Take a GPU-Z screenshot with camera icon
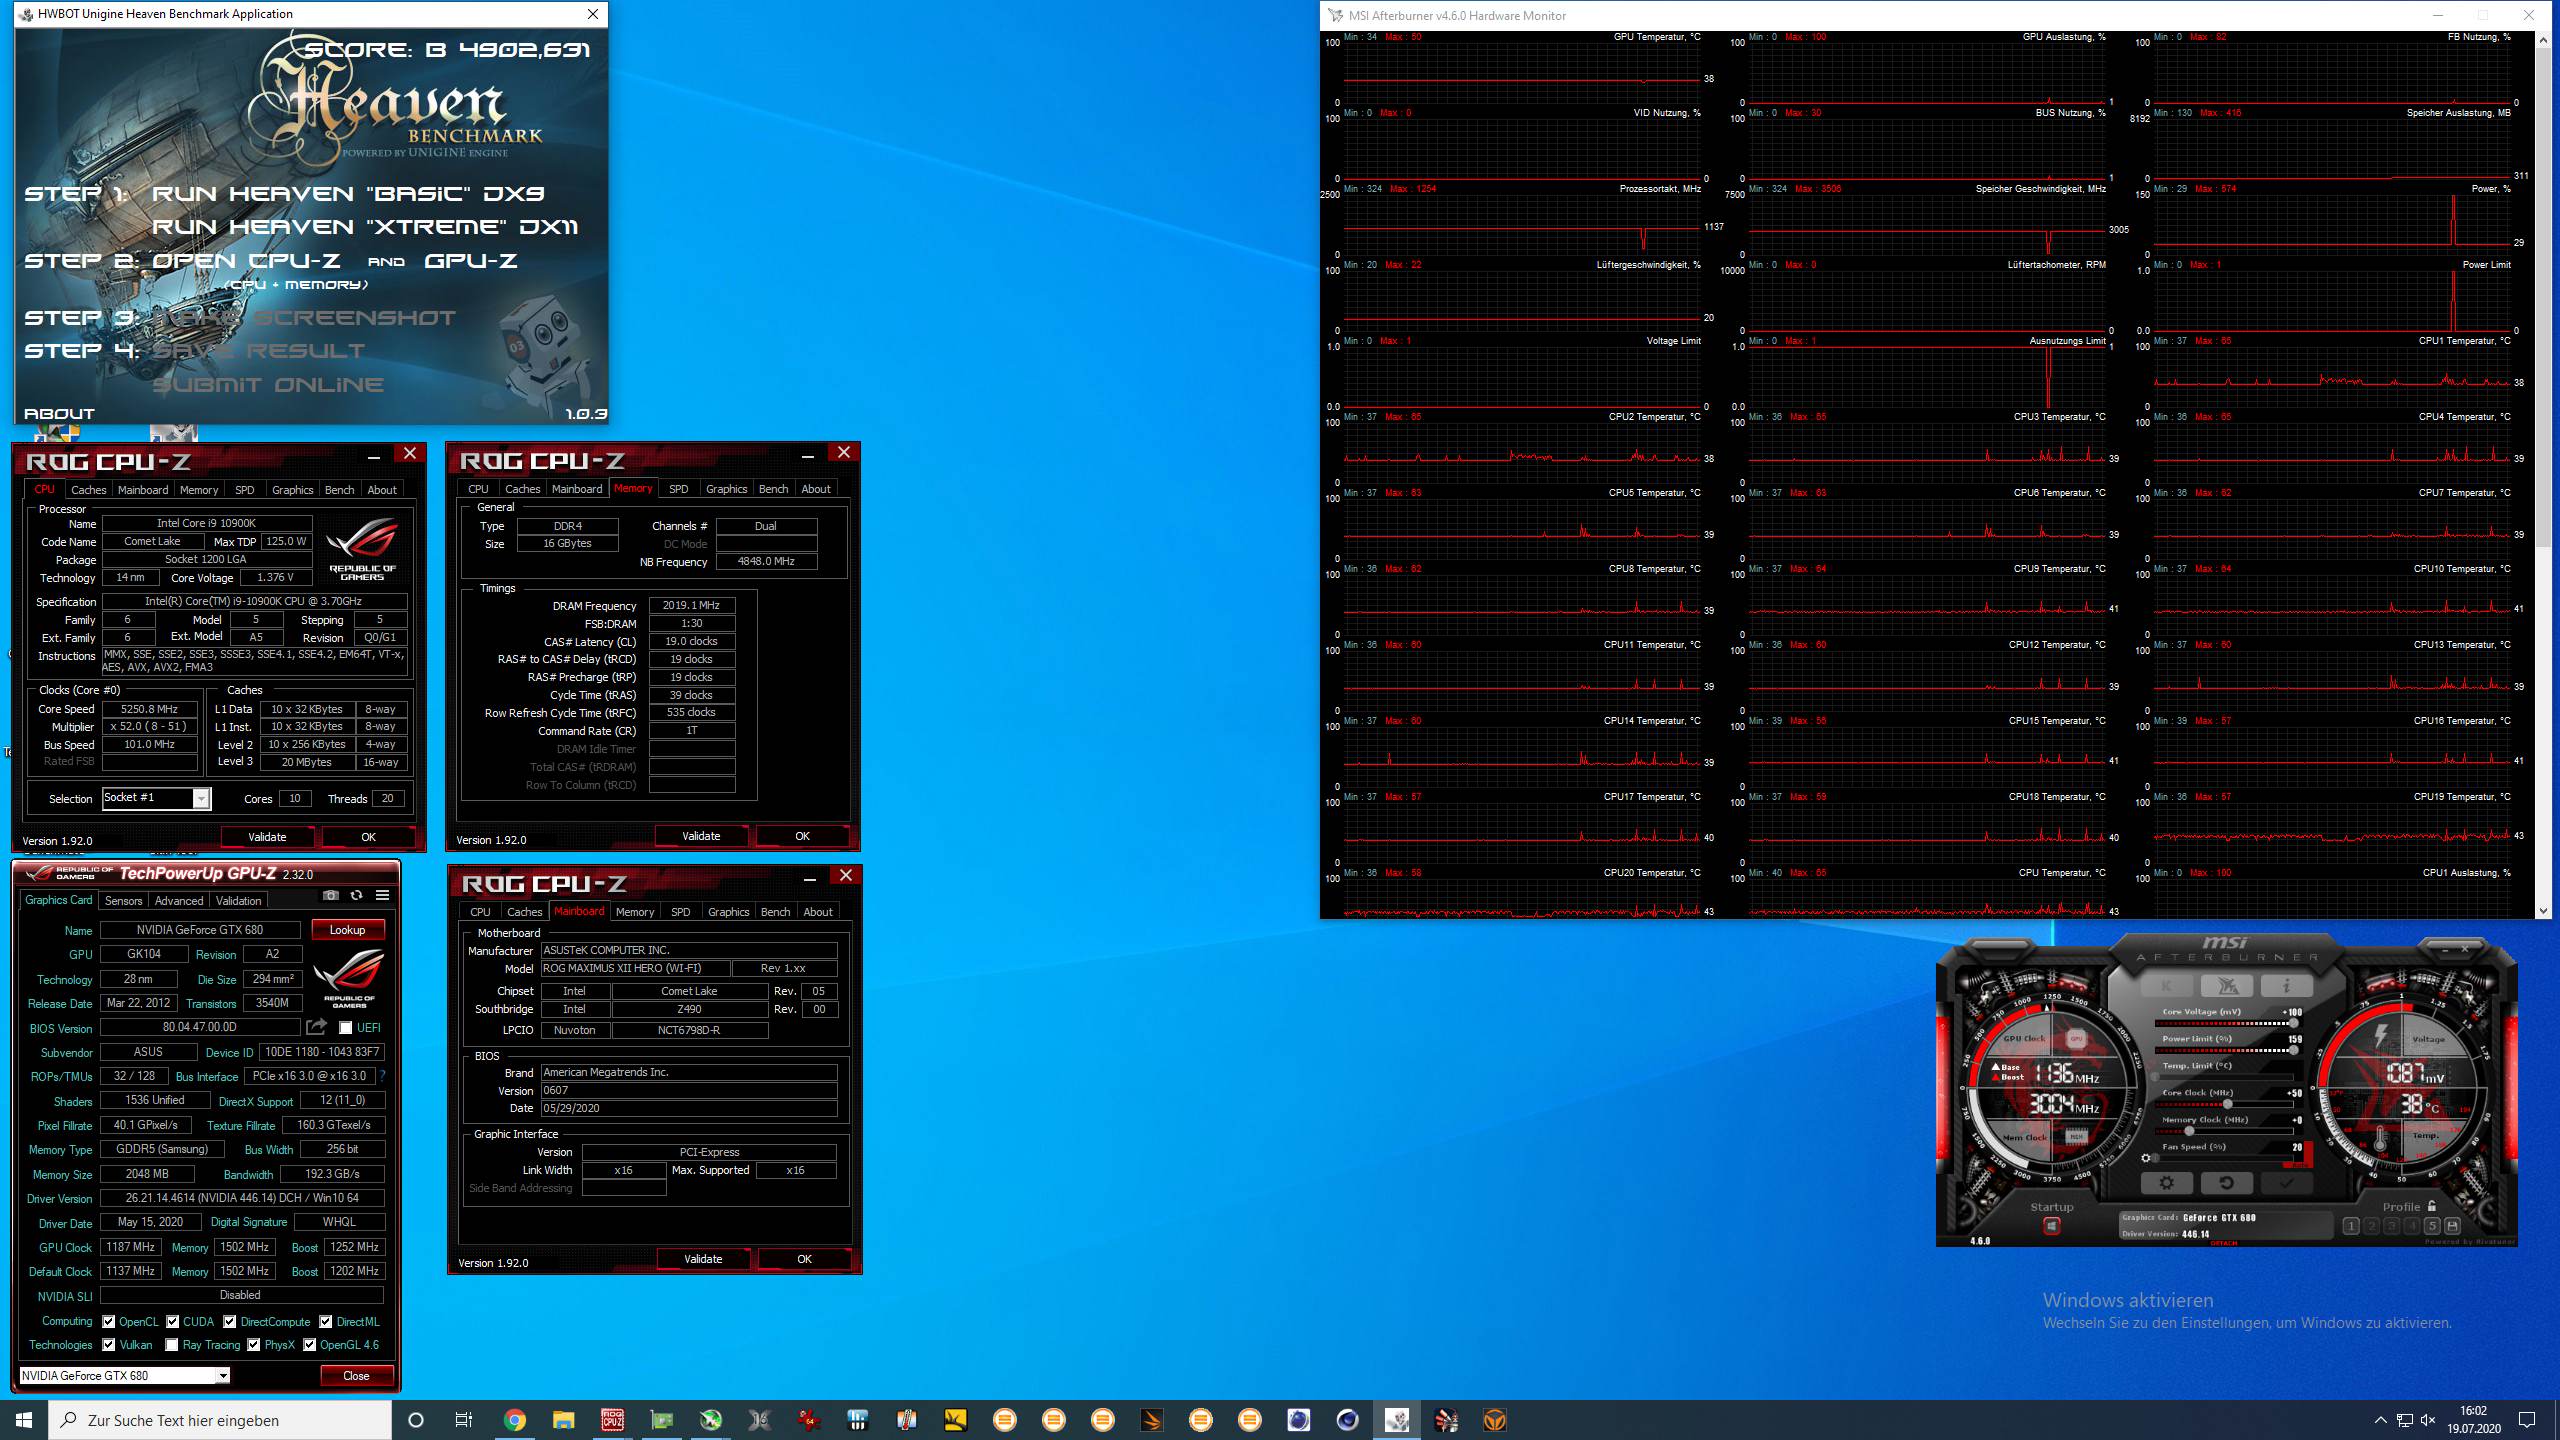 (x=331, y=895)
